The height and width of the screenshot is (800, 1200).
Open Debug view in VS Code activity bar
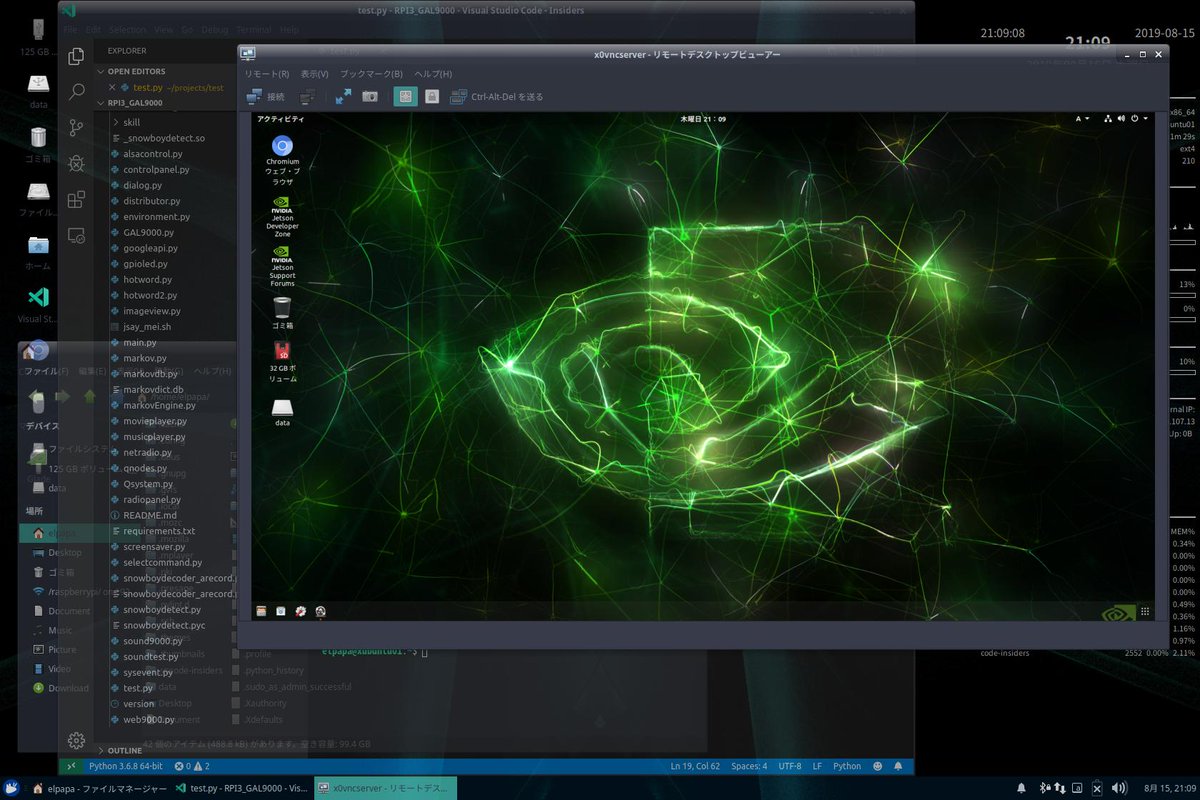point(76,163)
